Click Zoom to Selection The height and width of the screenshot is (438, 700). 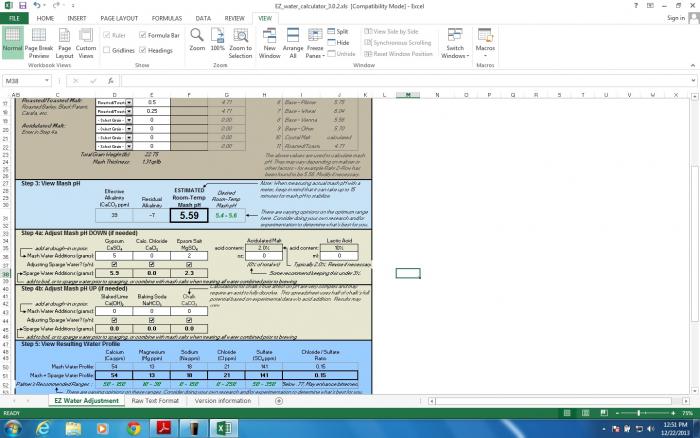click(241, 42)
